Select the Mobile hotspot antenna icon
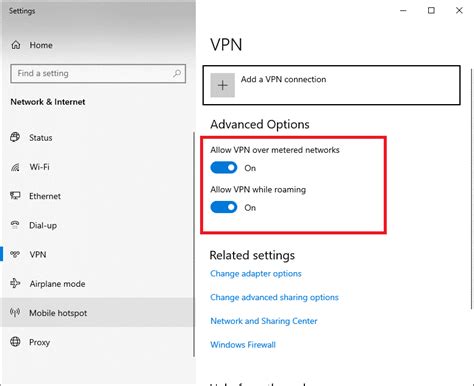 tap(15, 312)
